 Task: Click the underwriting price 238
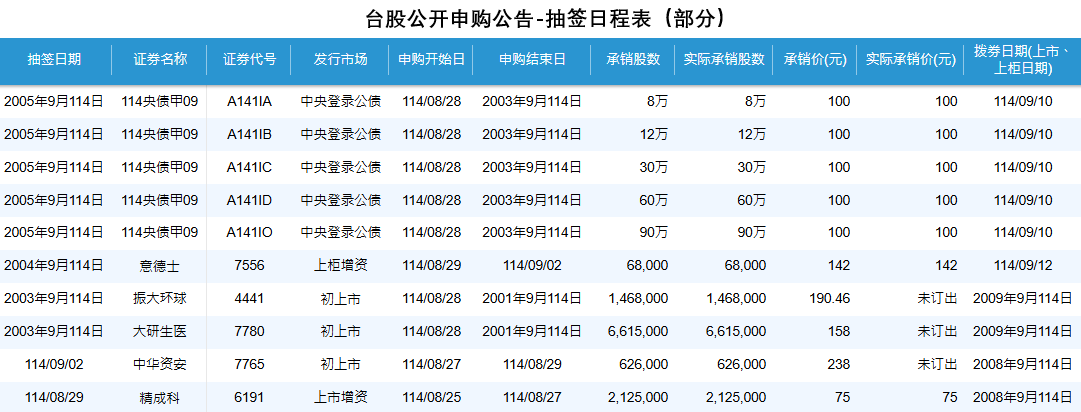(x=839, y=364)
